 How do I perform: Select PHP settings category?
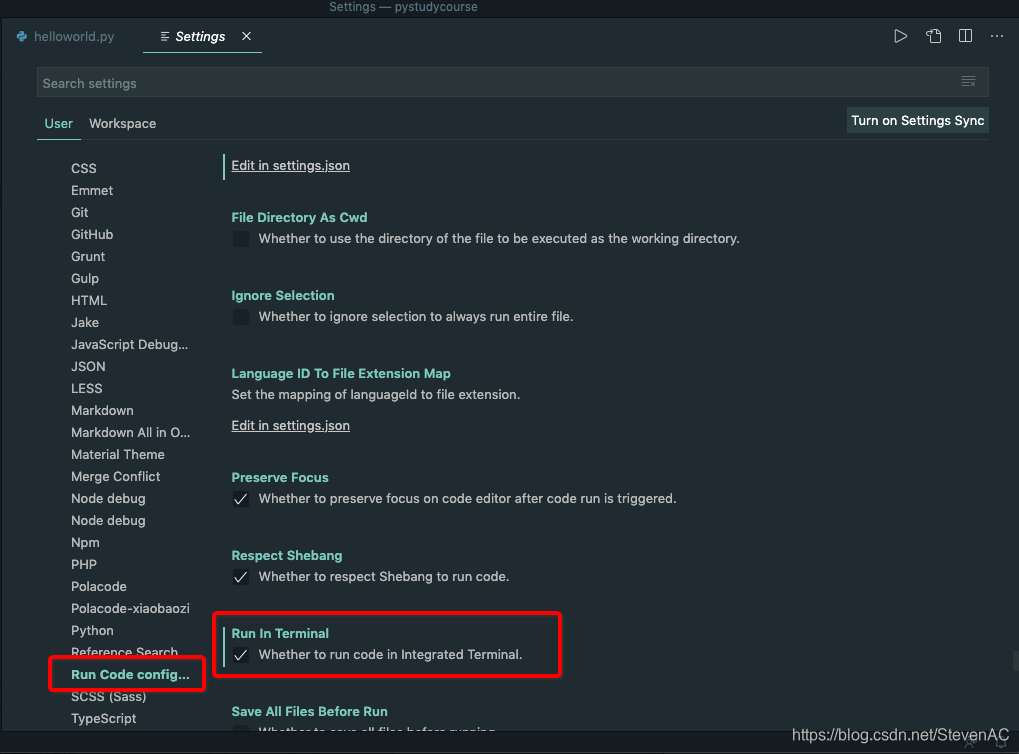click(x=84, y=565)
